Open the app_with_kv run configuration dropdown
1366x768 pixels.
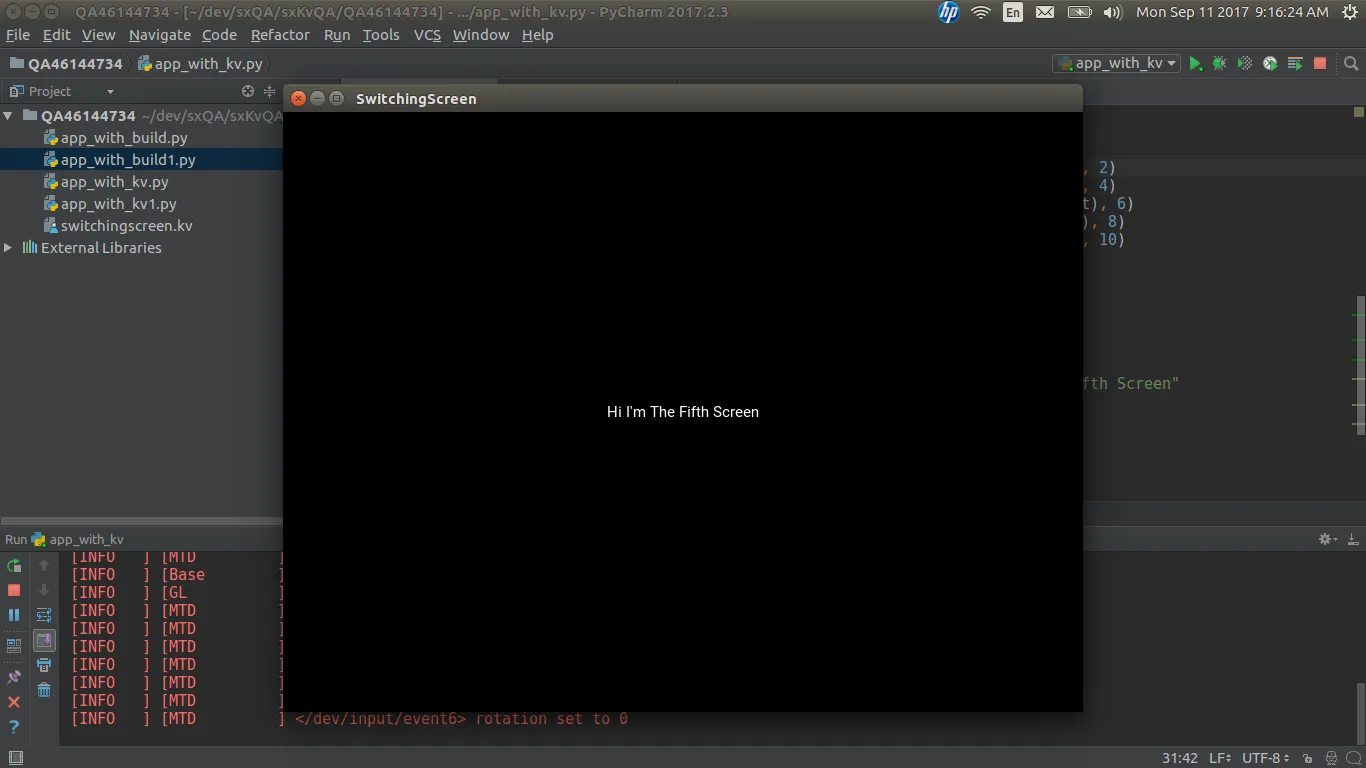pos(1117,63)
